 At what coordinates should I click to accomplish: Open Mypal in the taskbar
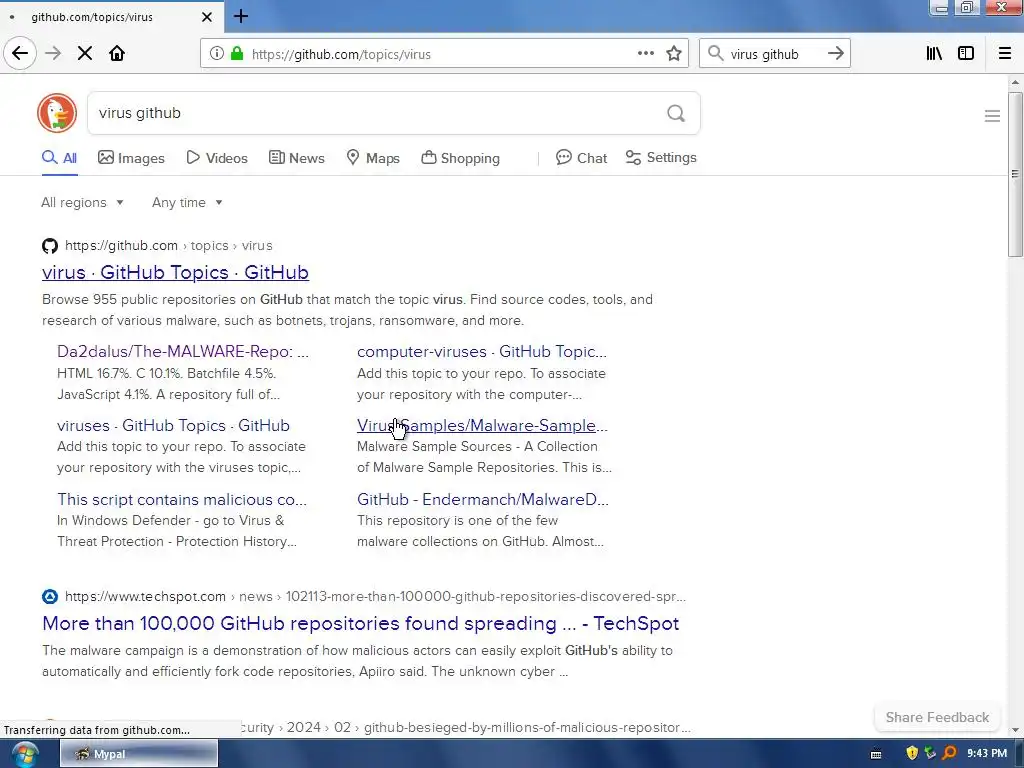coord(139,754)
